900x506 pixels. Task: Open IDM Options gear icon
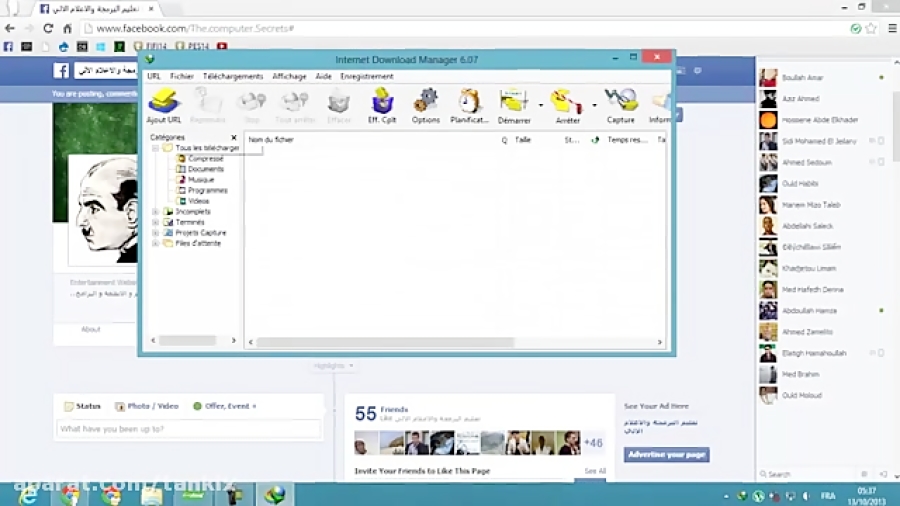425,106
